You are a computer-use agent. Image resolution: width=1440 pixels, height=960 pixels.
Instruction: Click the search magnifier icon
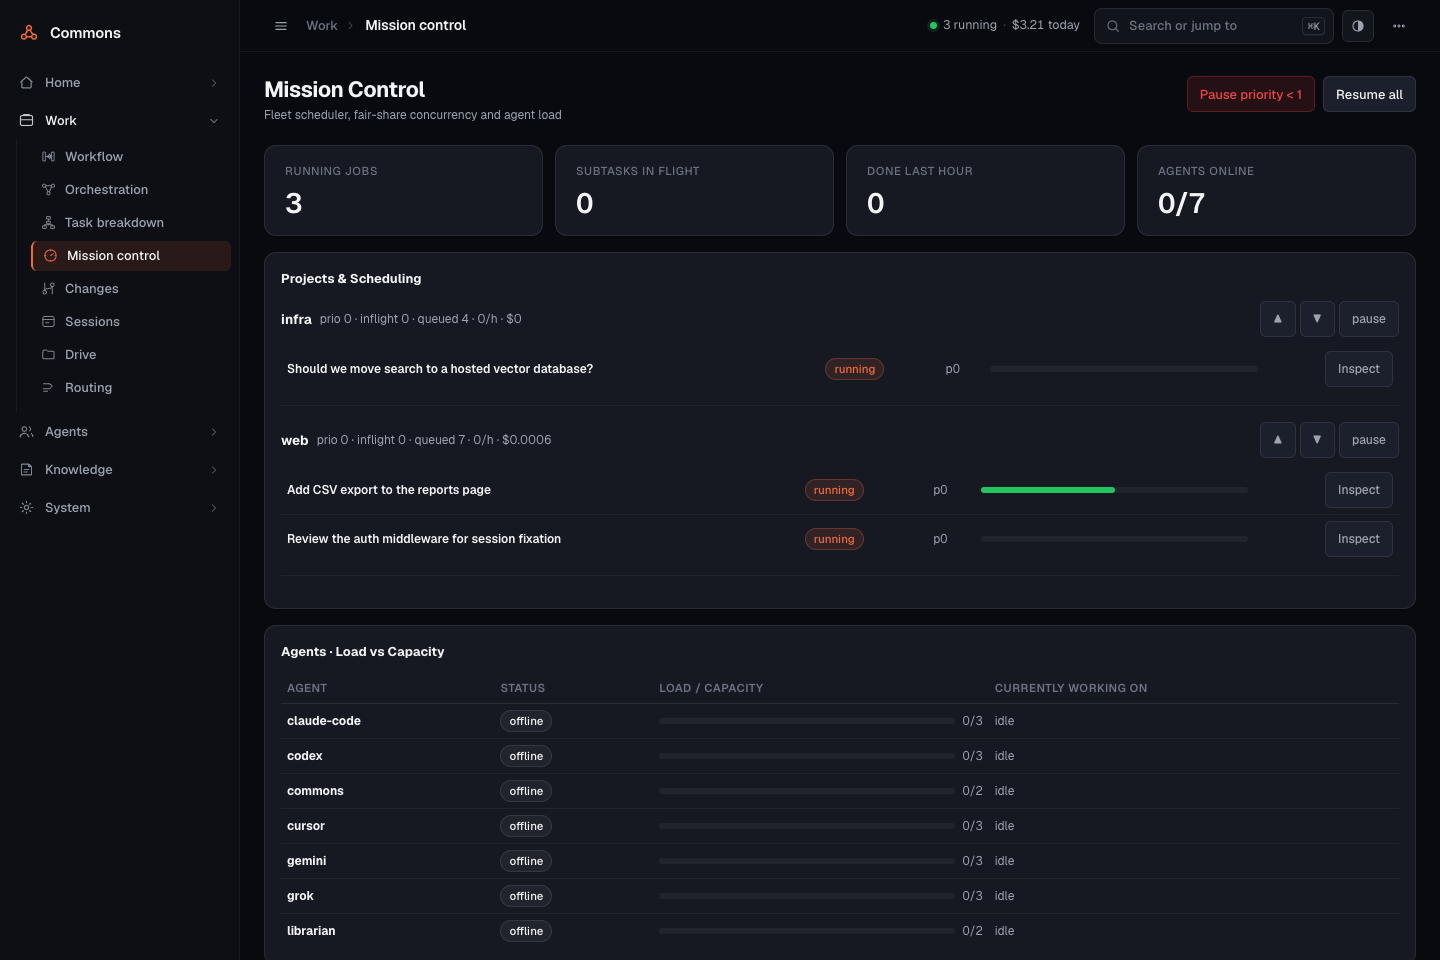1113,26
